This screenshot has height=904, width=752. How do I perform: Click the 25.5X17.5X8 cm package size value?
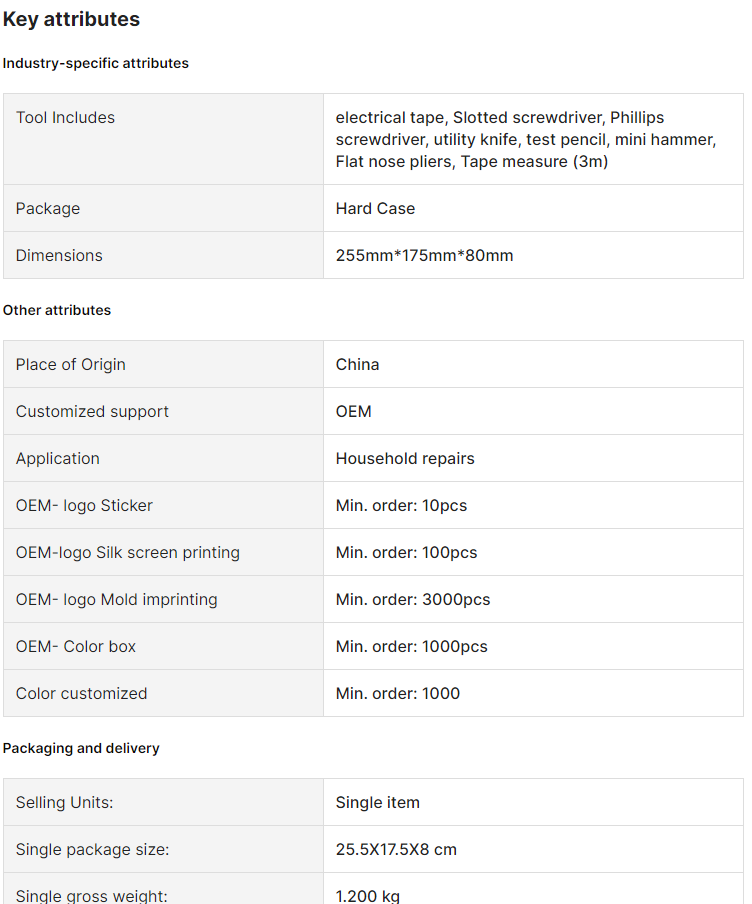tap(396, 850)
